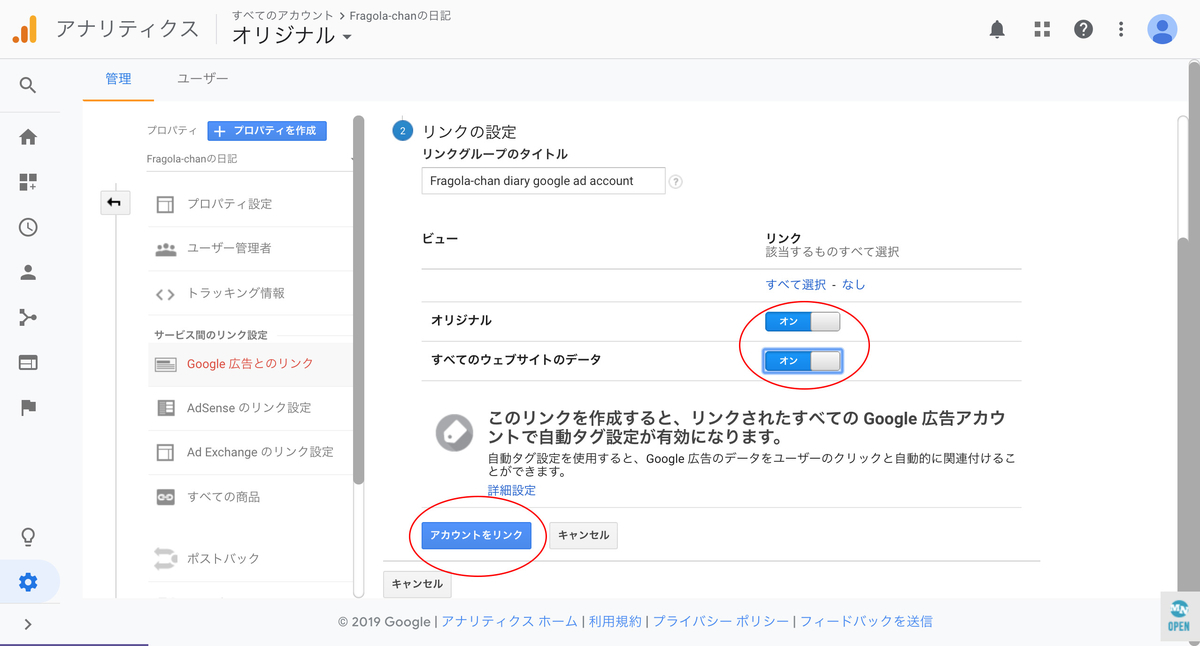Viewport: 1200px width, 646px height.
Task: Open AdSense のリンク設定 in the sidebar menu
Action: click(247, 408)
